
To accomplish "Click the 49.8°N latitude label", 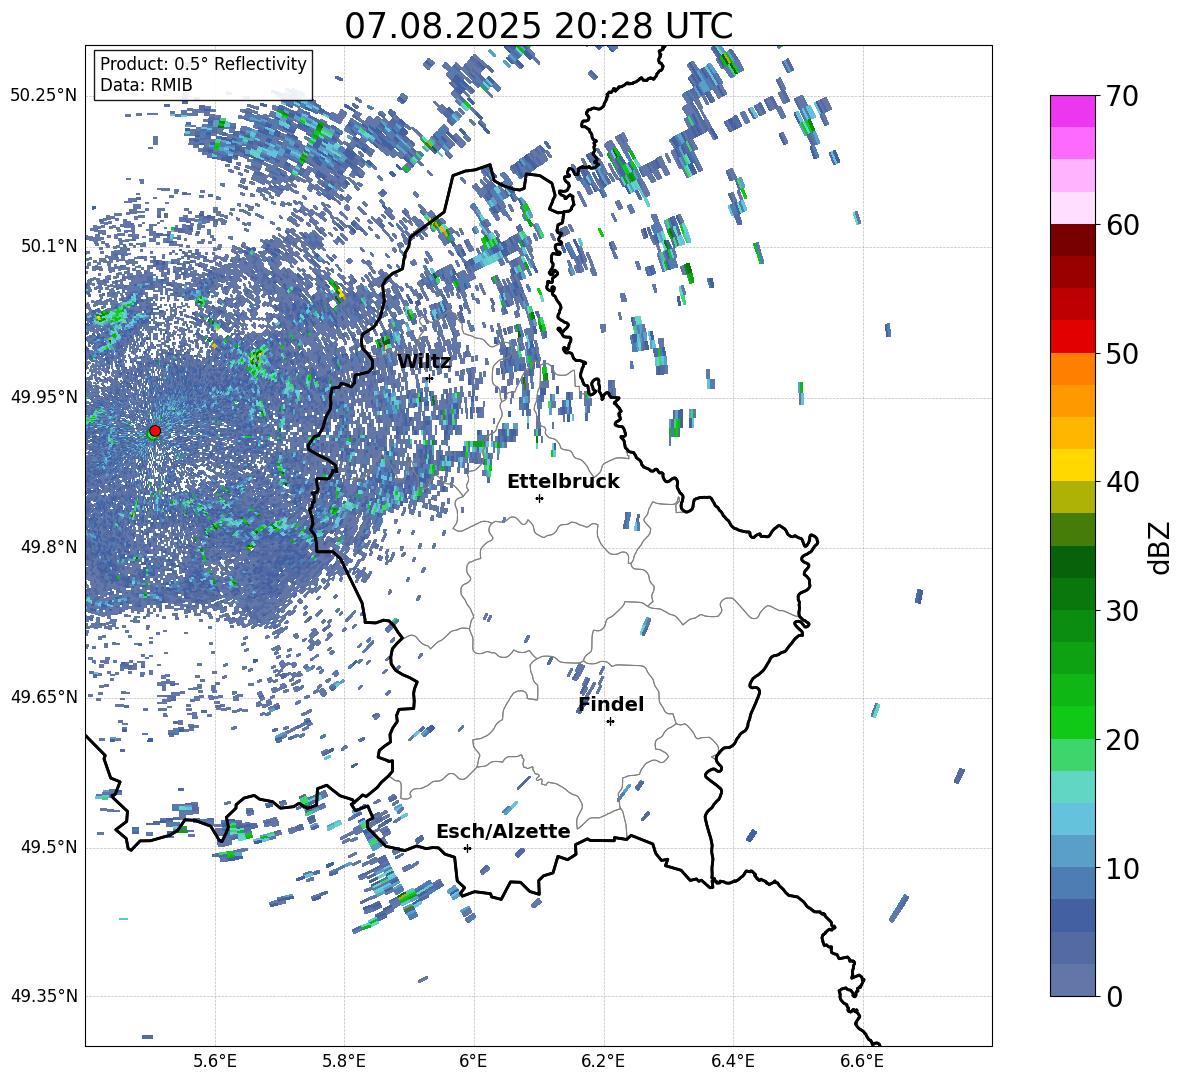I will pos(49,547).
